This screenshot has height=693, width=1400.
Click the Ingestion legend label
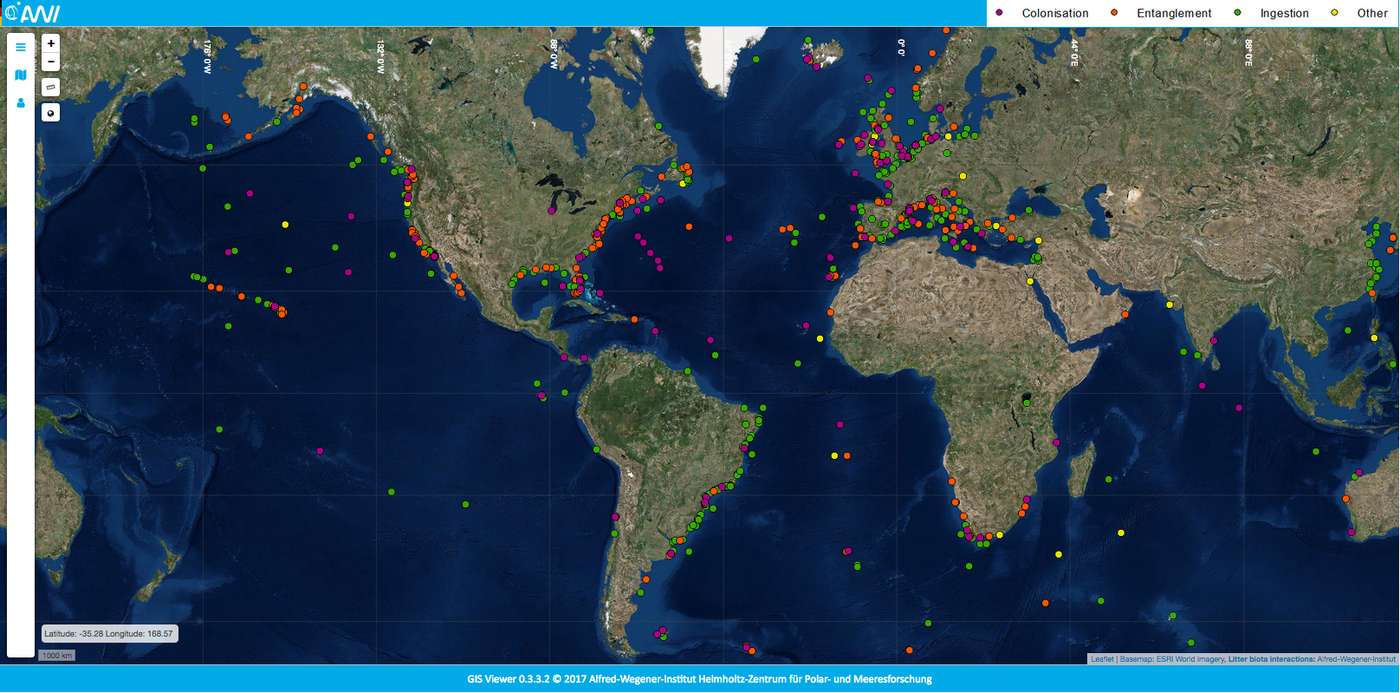point(1284,13)
